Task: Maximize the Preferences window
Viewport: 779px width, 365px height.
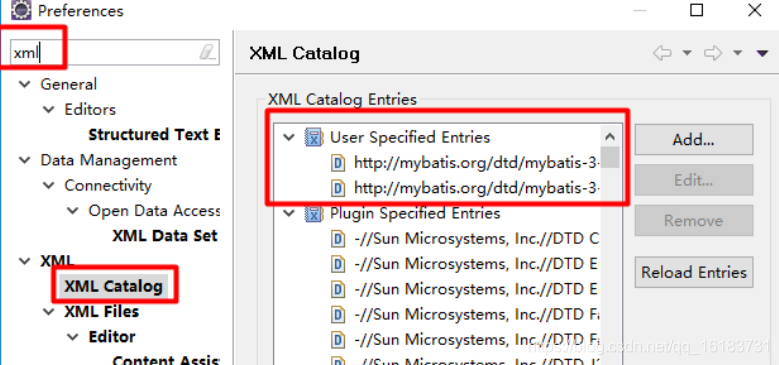Action: point(697,9)
